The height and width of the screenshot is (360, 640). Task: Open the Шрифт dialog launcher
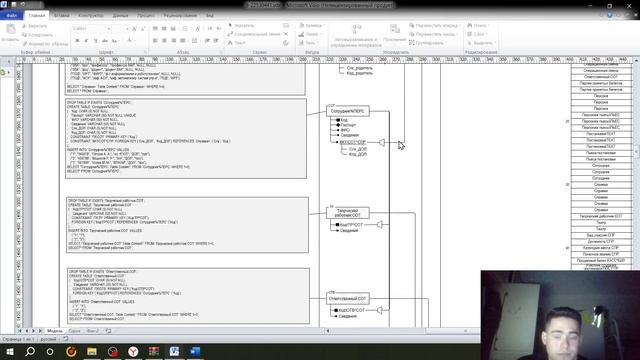145,52
